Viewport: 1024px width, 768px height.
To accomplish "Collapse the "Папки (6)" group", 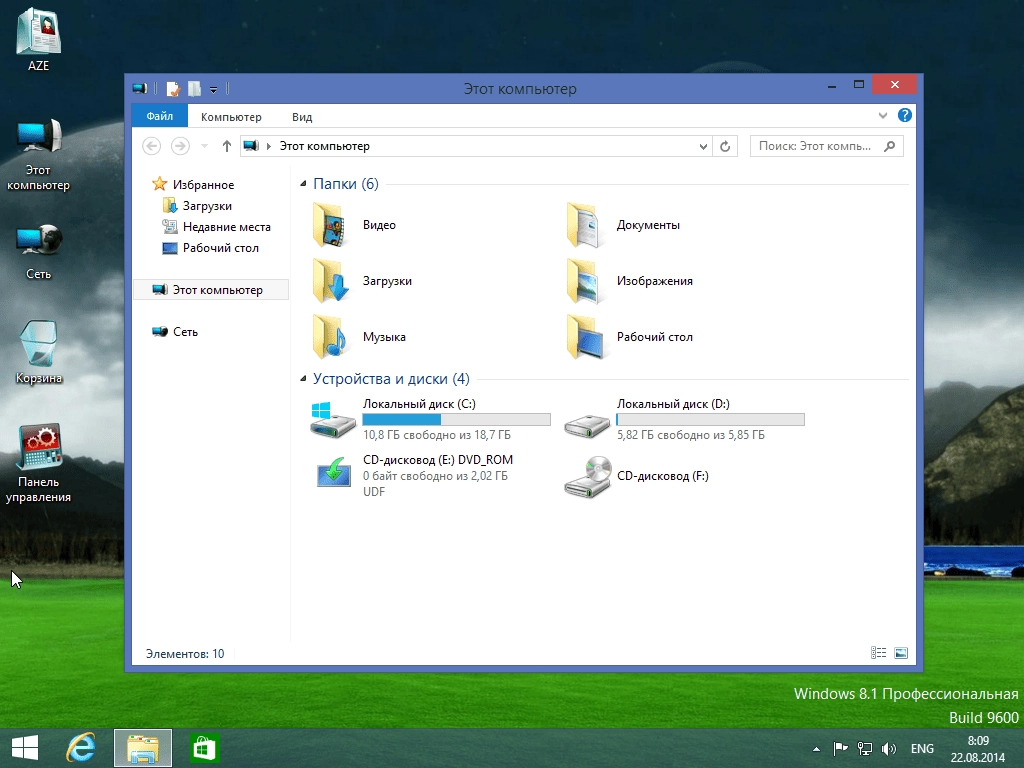I will pyautogui.click(x=303, y=184).
